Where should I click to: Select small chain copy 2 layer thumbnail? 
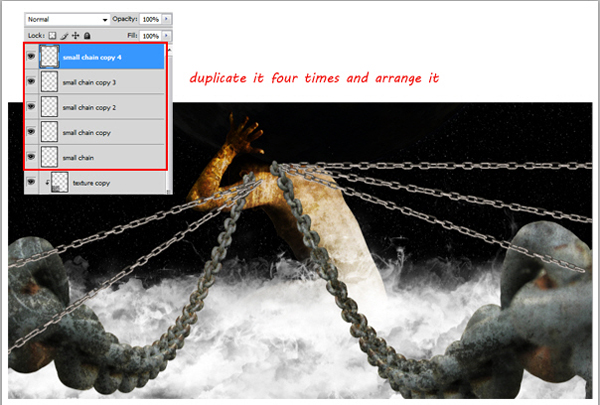[x=49, y=106]
